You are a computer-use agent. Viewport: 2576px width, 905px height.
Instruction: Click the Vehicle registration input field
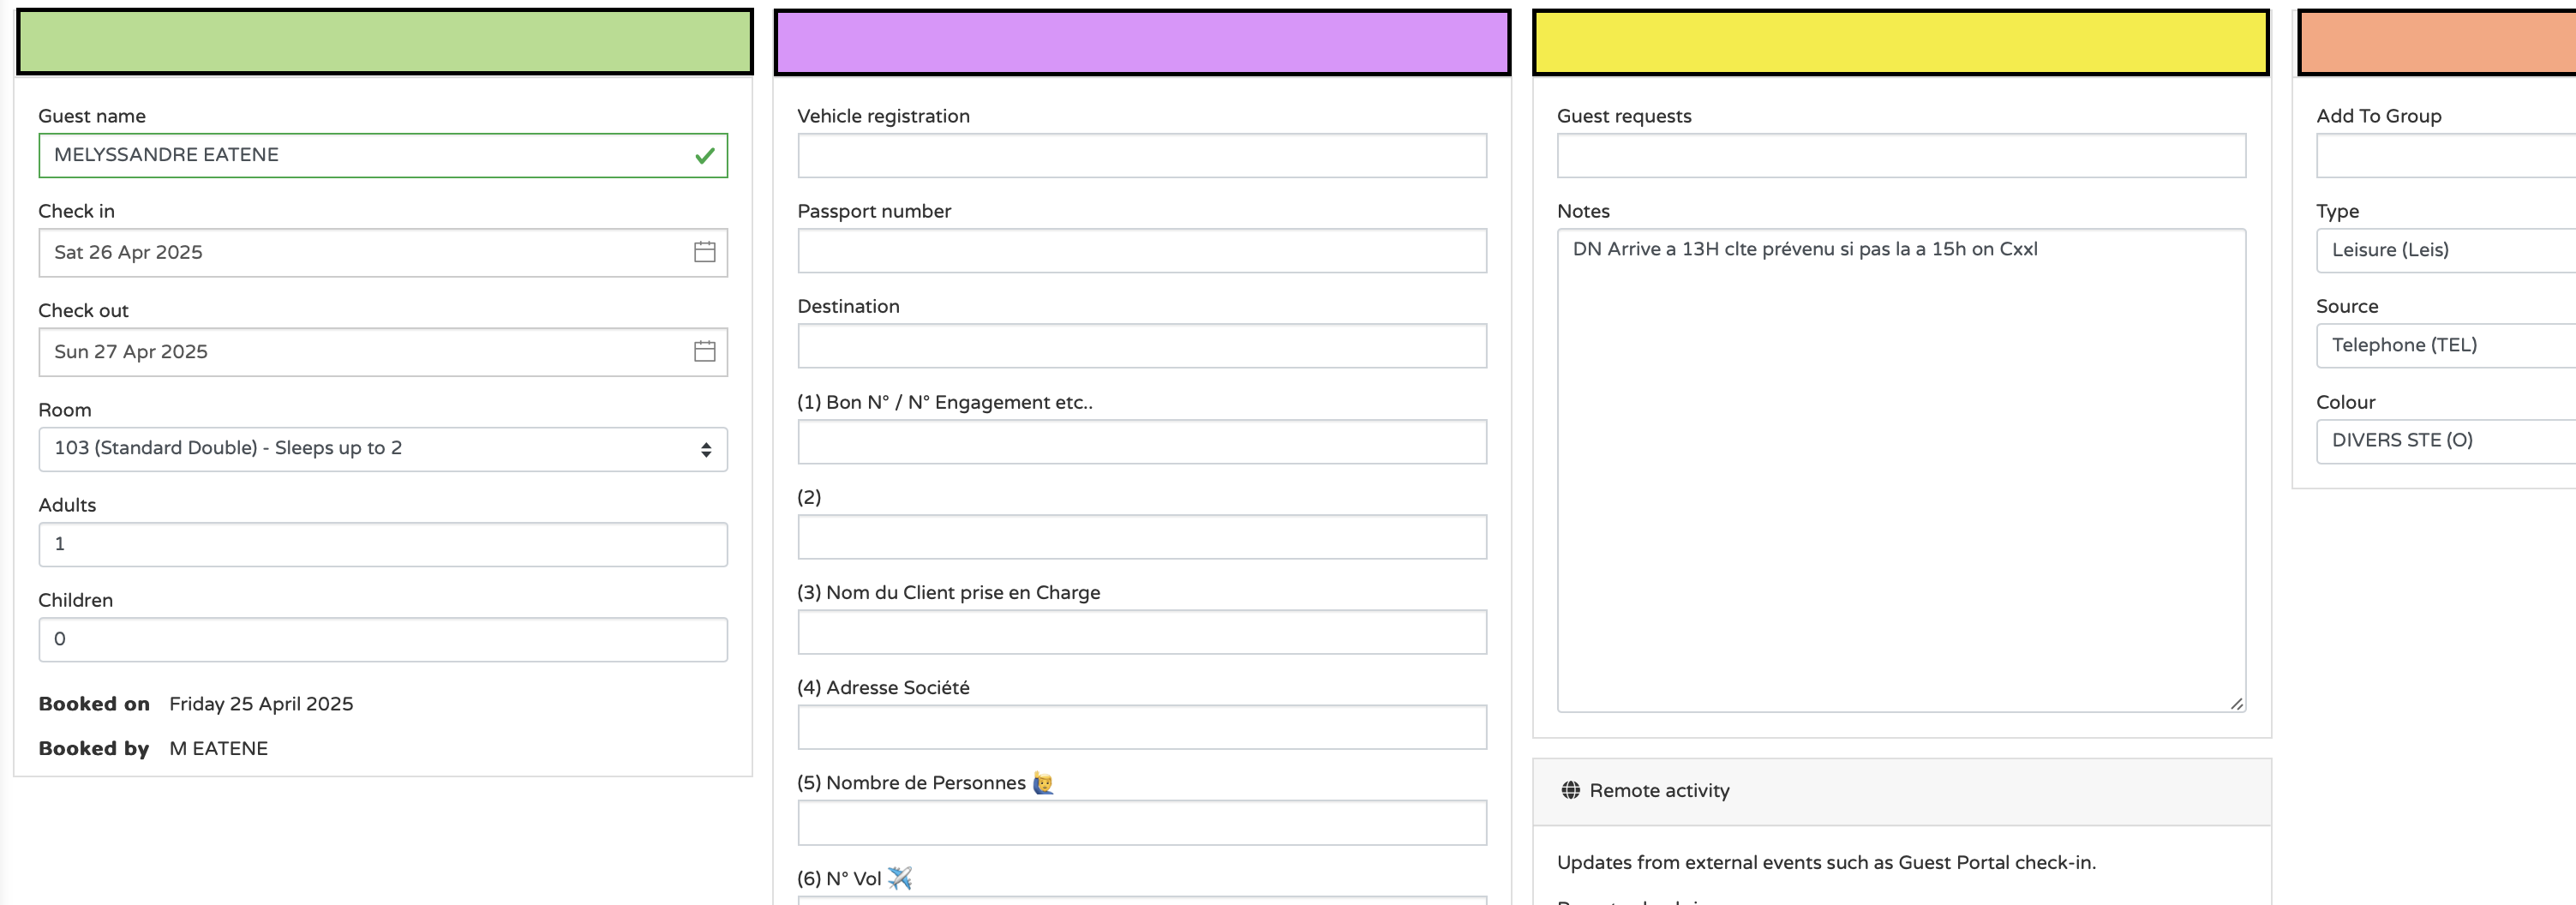(x=1142, y=156)
